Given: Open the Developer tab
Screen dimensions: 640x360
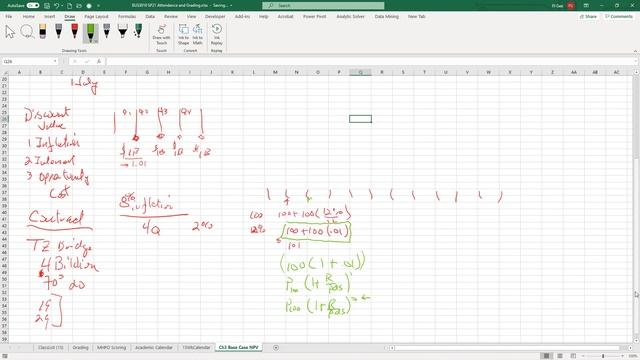Looking at the screenshot, I should tap(215, 16).
